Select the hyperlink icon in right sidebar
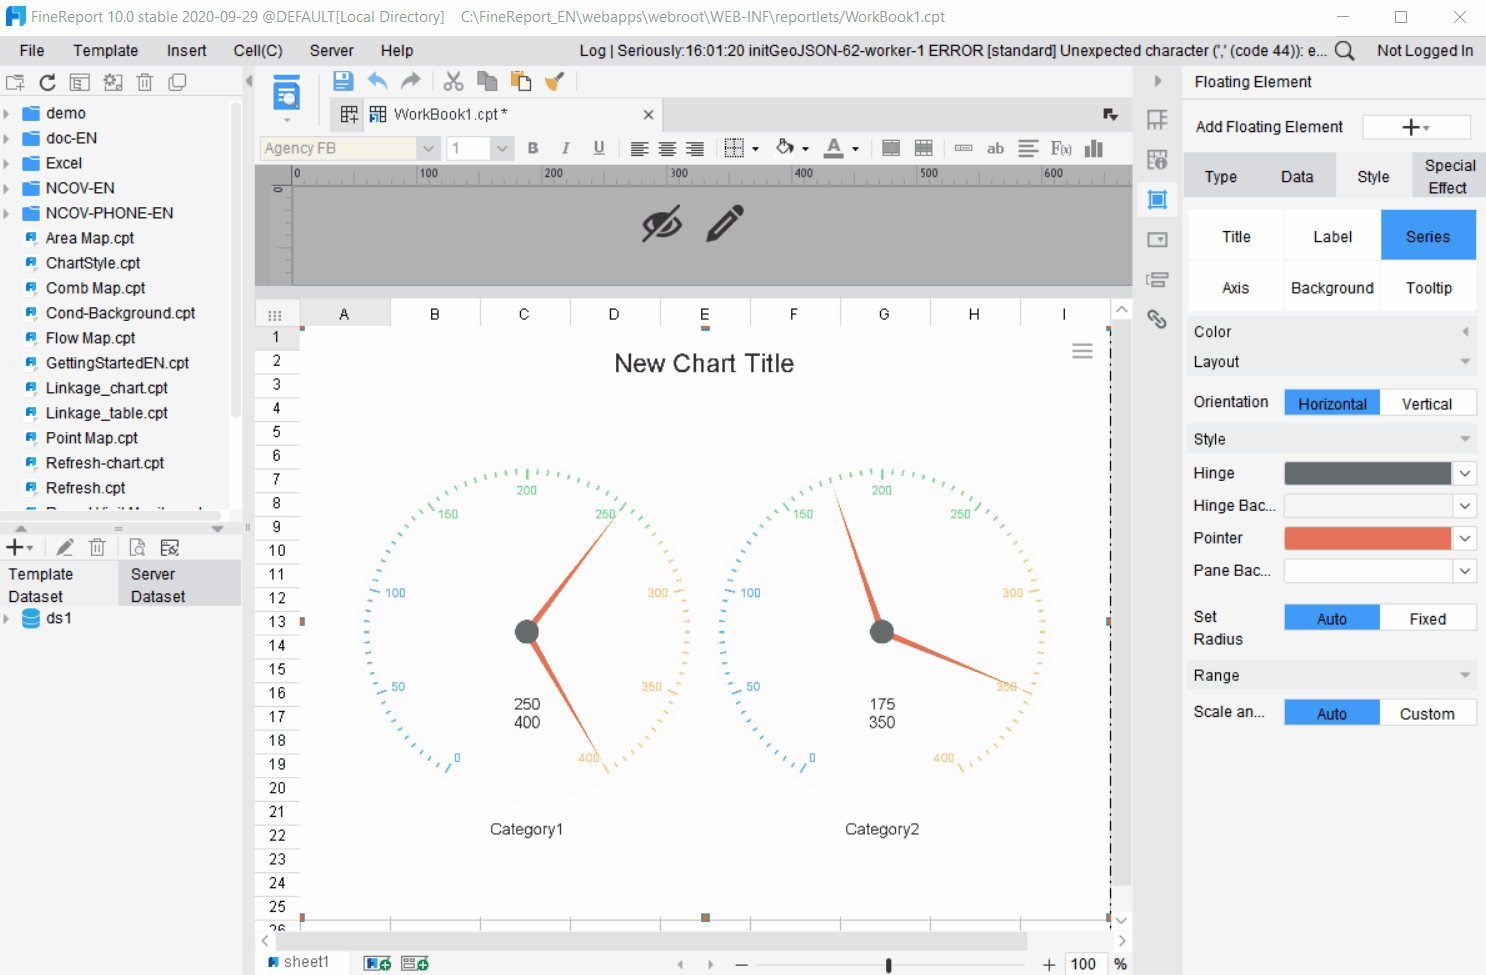 [1157, 319]
